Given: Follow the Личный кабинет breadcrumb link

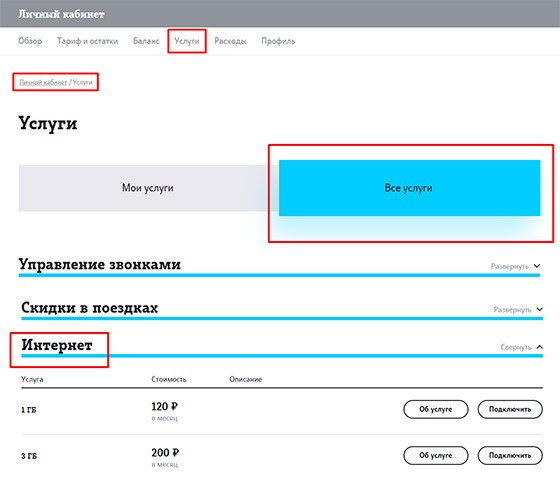Looking at the screenshot, I should tap(43, 83).
